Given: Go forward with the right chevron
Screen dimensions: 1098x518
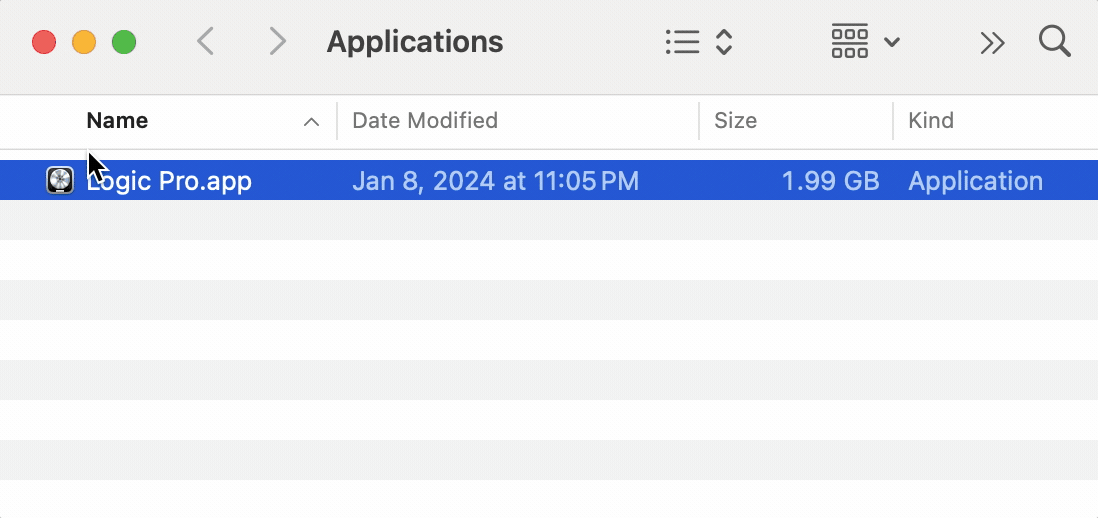Looking at the screenshot, I should pyautogui.click(x=278, y=42).
